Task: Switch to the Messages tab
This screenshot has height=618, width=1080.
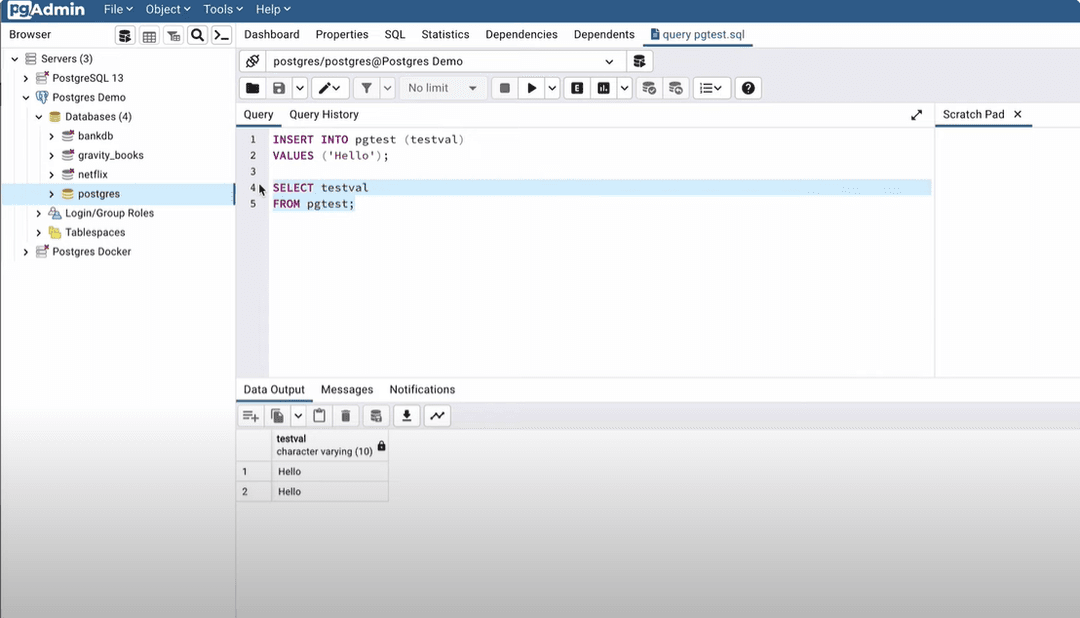Action: [x=347, y=390]
